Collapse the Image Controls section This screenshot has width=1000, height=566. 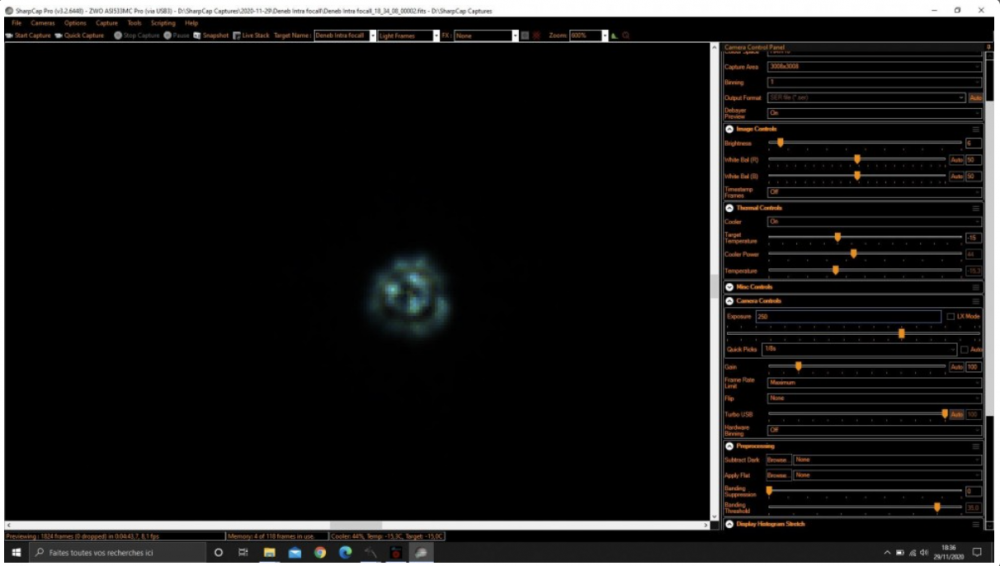(x=730, y=129)
